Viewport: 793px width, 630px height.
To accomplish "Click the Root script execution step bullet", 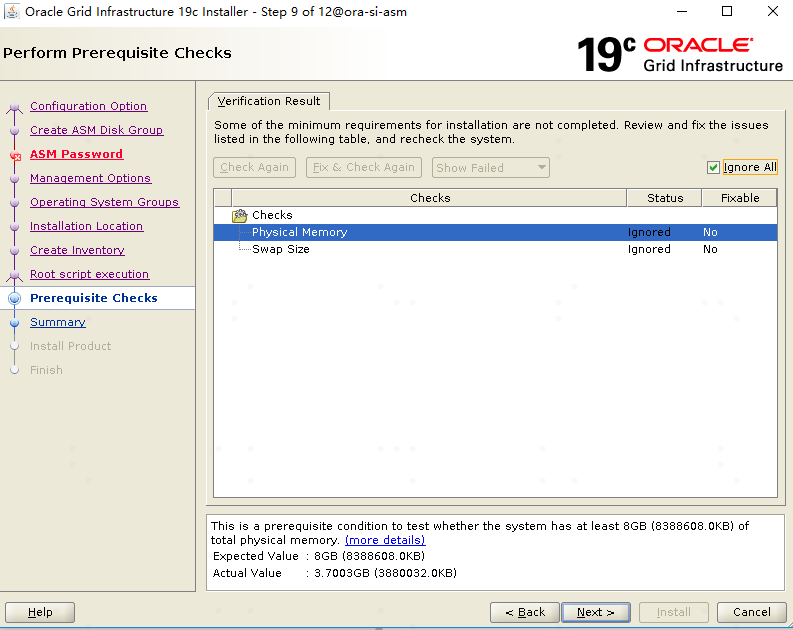I will [x=15, y=276].
